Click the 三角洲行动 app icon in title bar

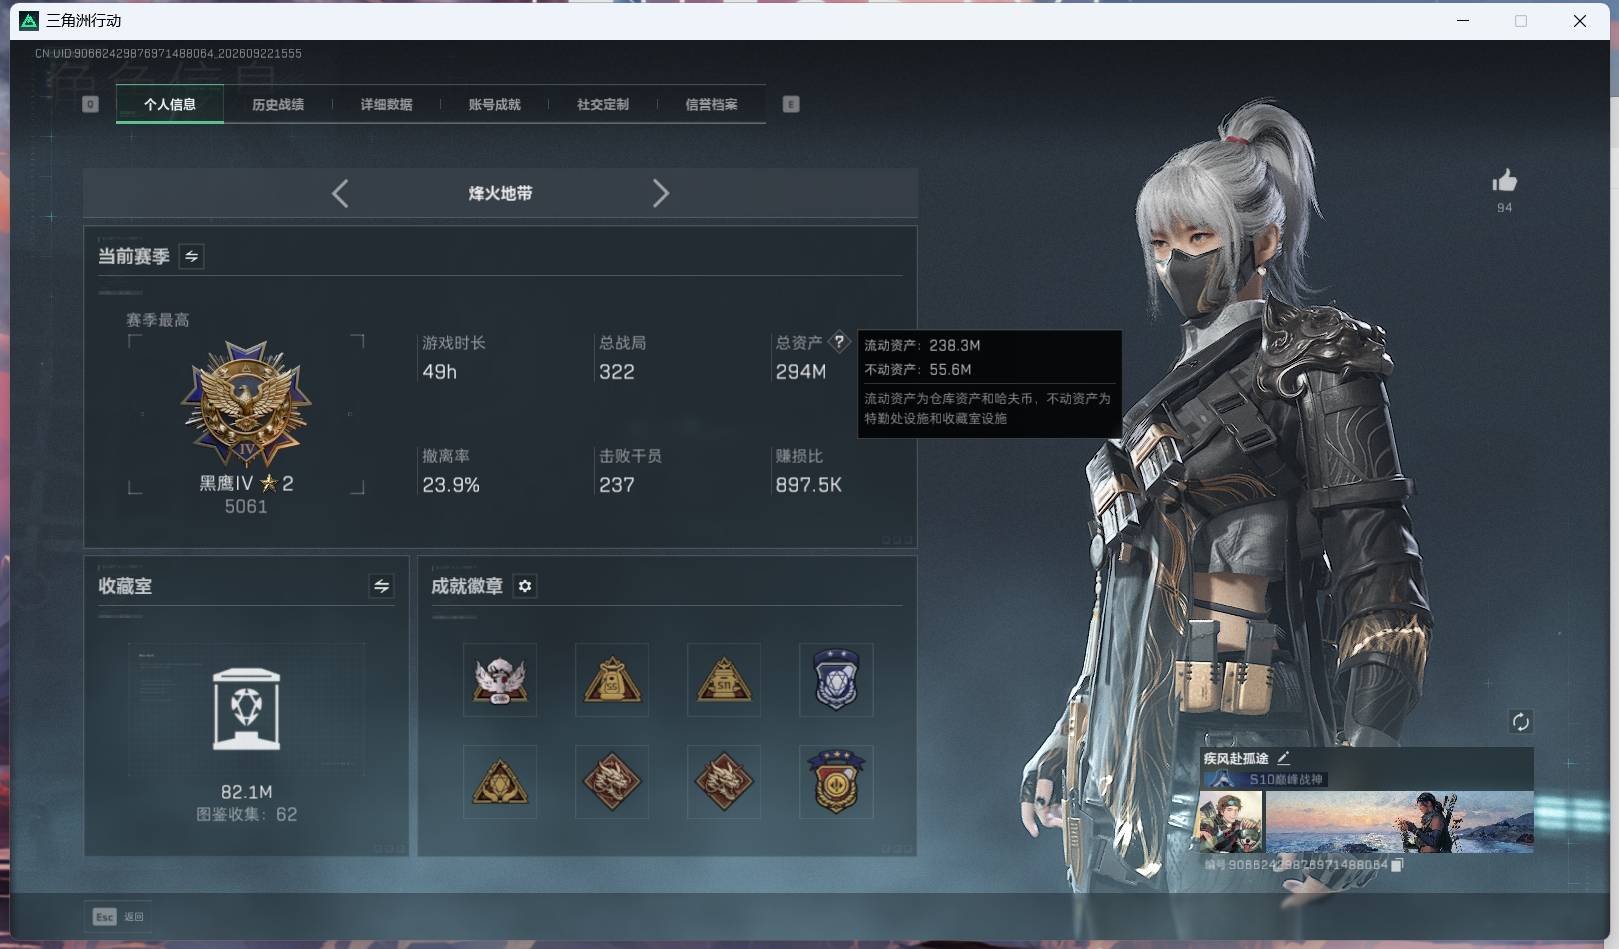(29, 21)
